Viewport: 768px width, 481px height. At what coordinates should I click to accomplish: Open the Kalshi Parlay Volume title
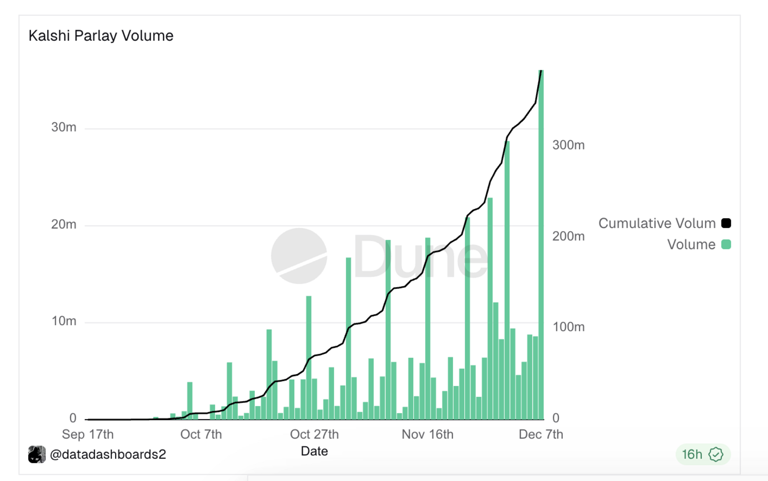[x=101, y=36]
